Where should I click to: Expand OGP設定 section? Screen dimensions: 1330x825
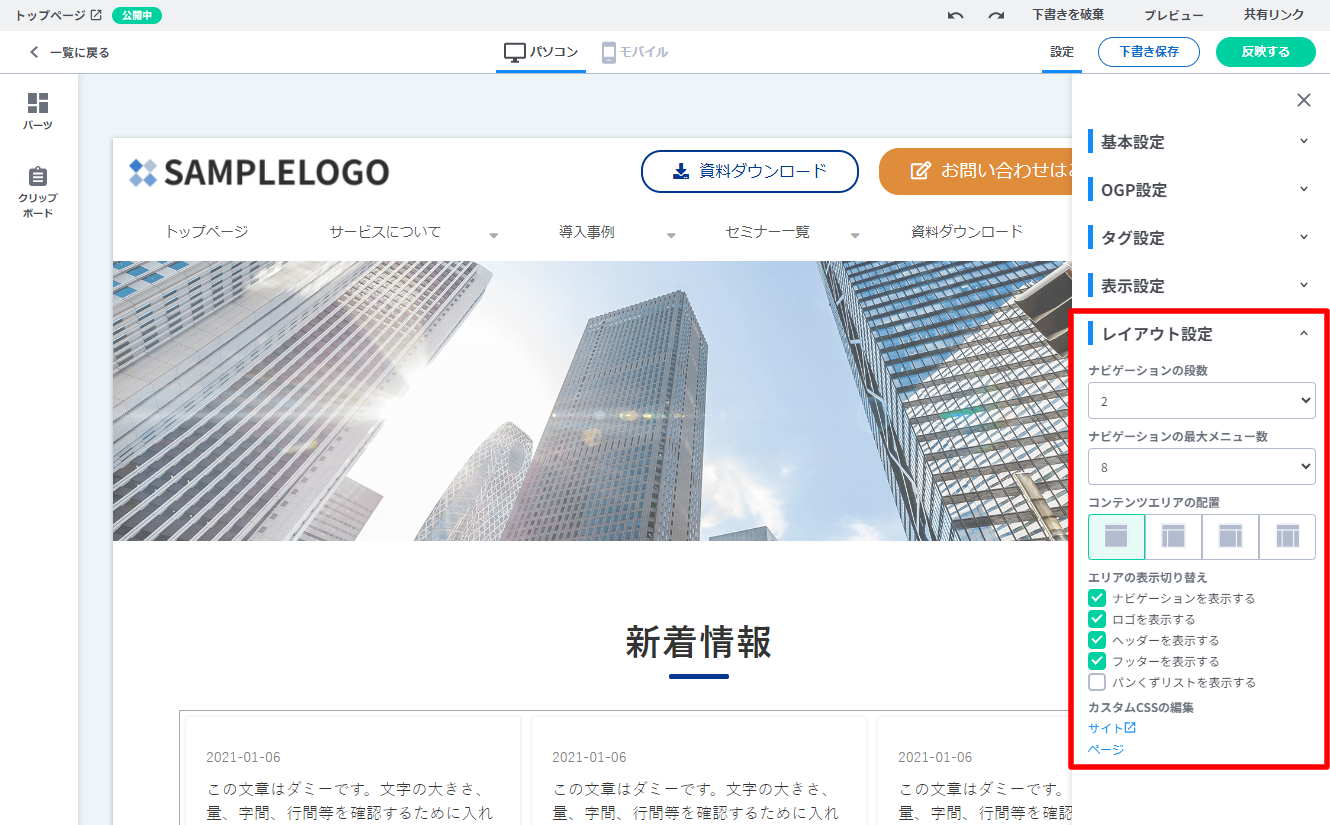[1200, 190]
